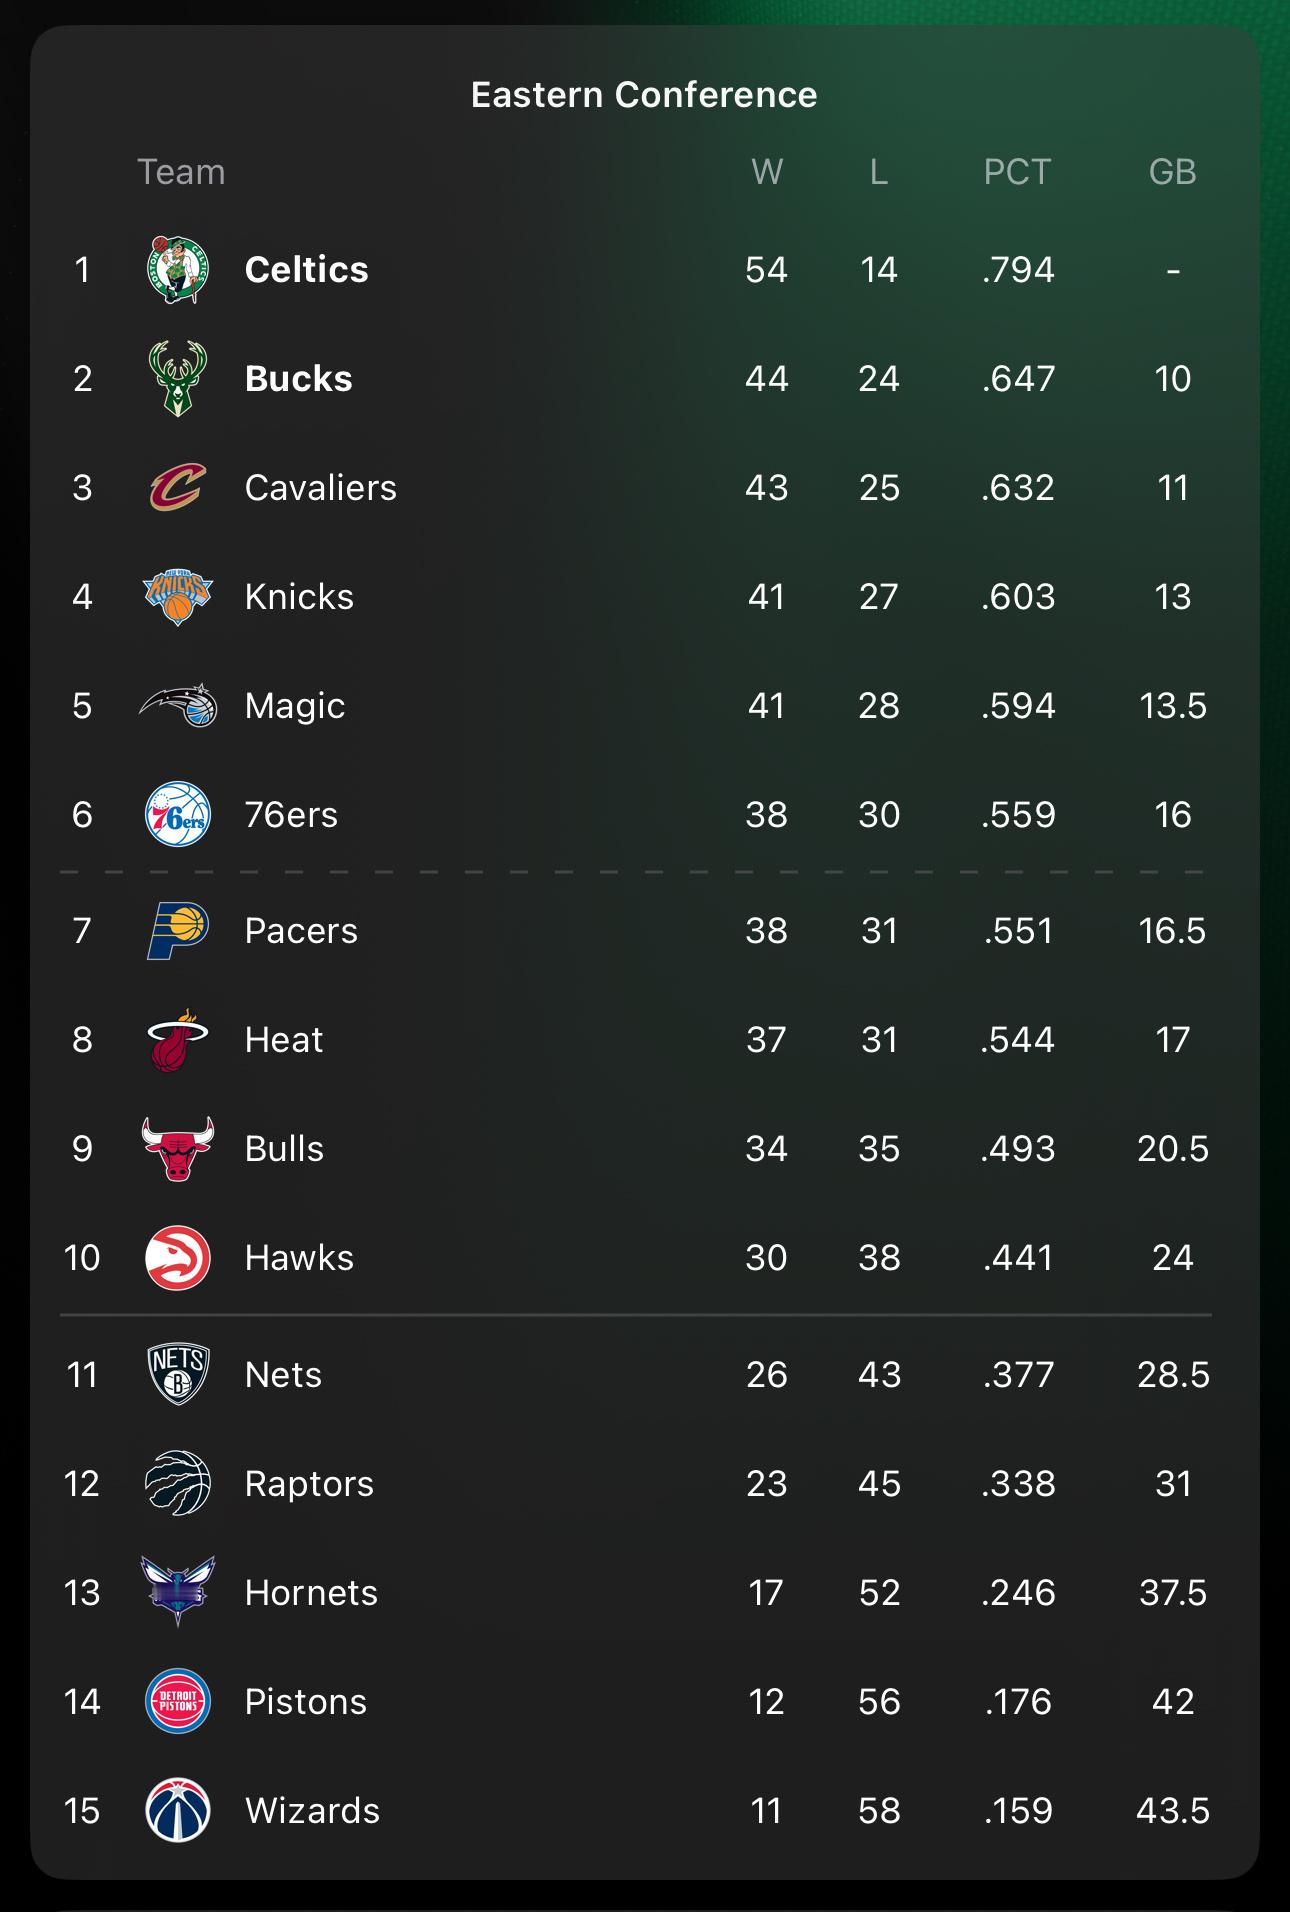Tap the Pacers team logo
The width and height of the screenshot is (1290, 1912).
pyautogui.click(x=178, y=931)
